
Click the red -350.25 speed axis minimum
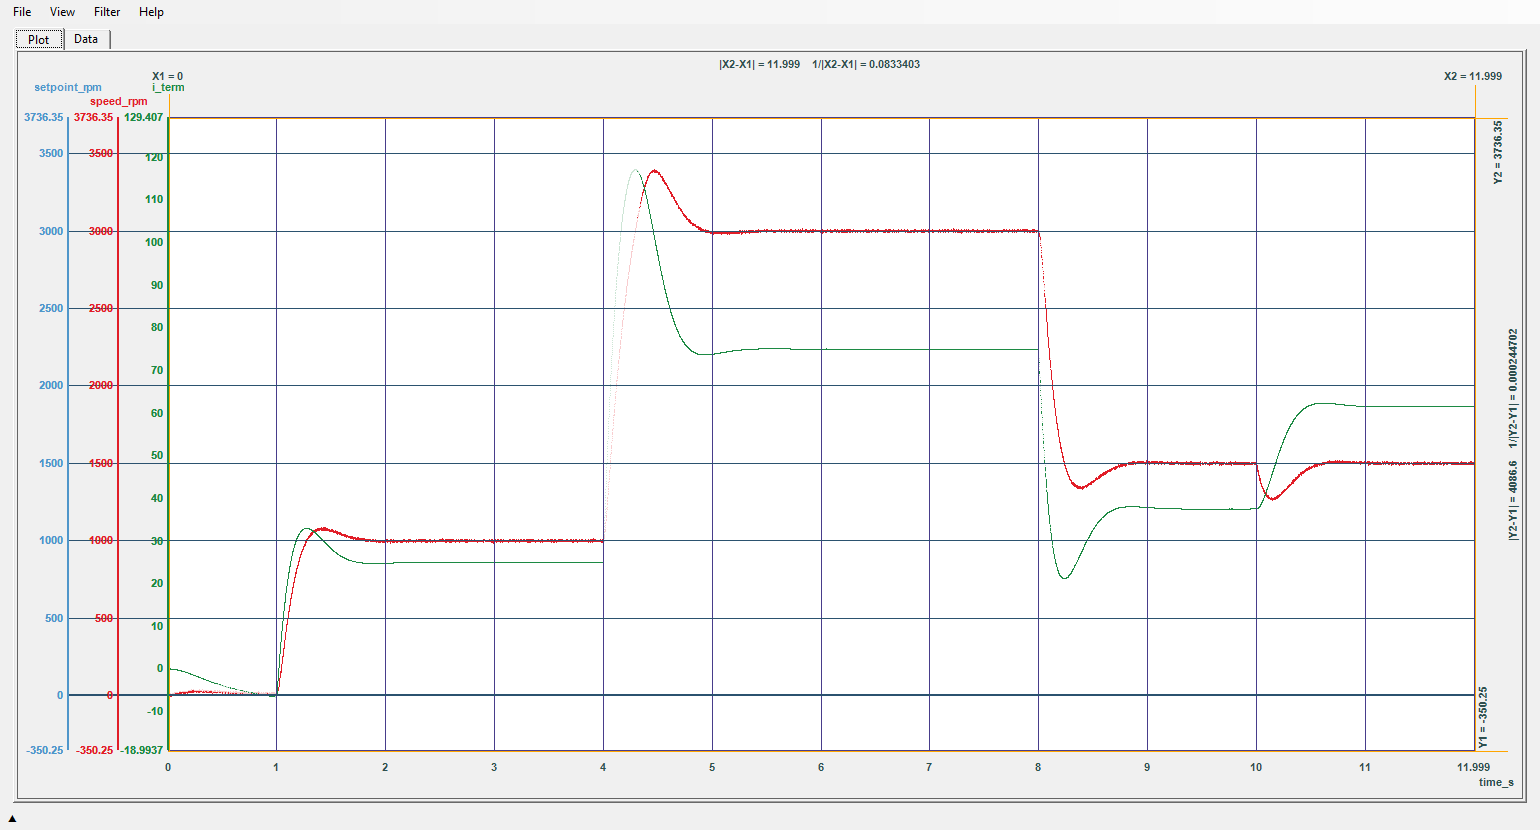(x=94, y=750)
